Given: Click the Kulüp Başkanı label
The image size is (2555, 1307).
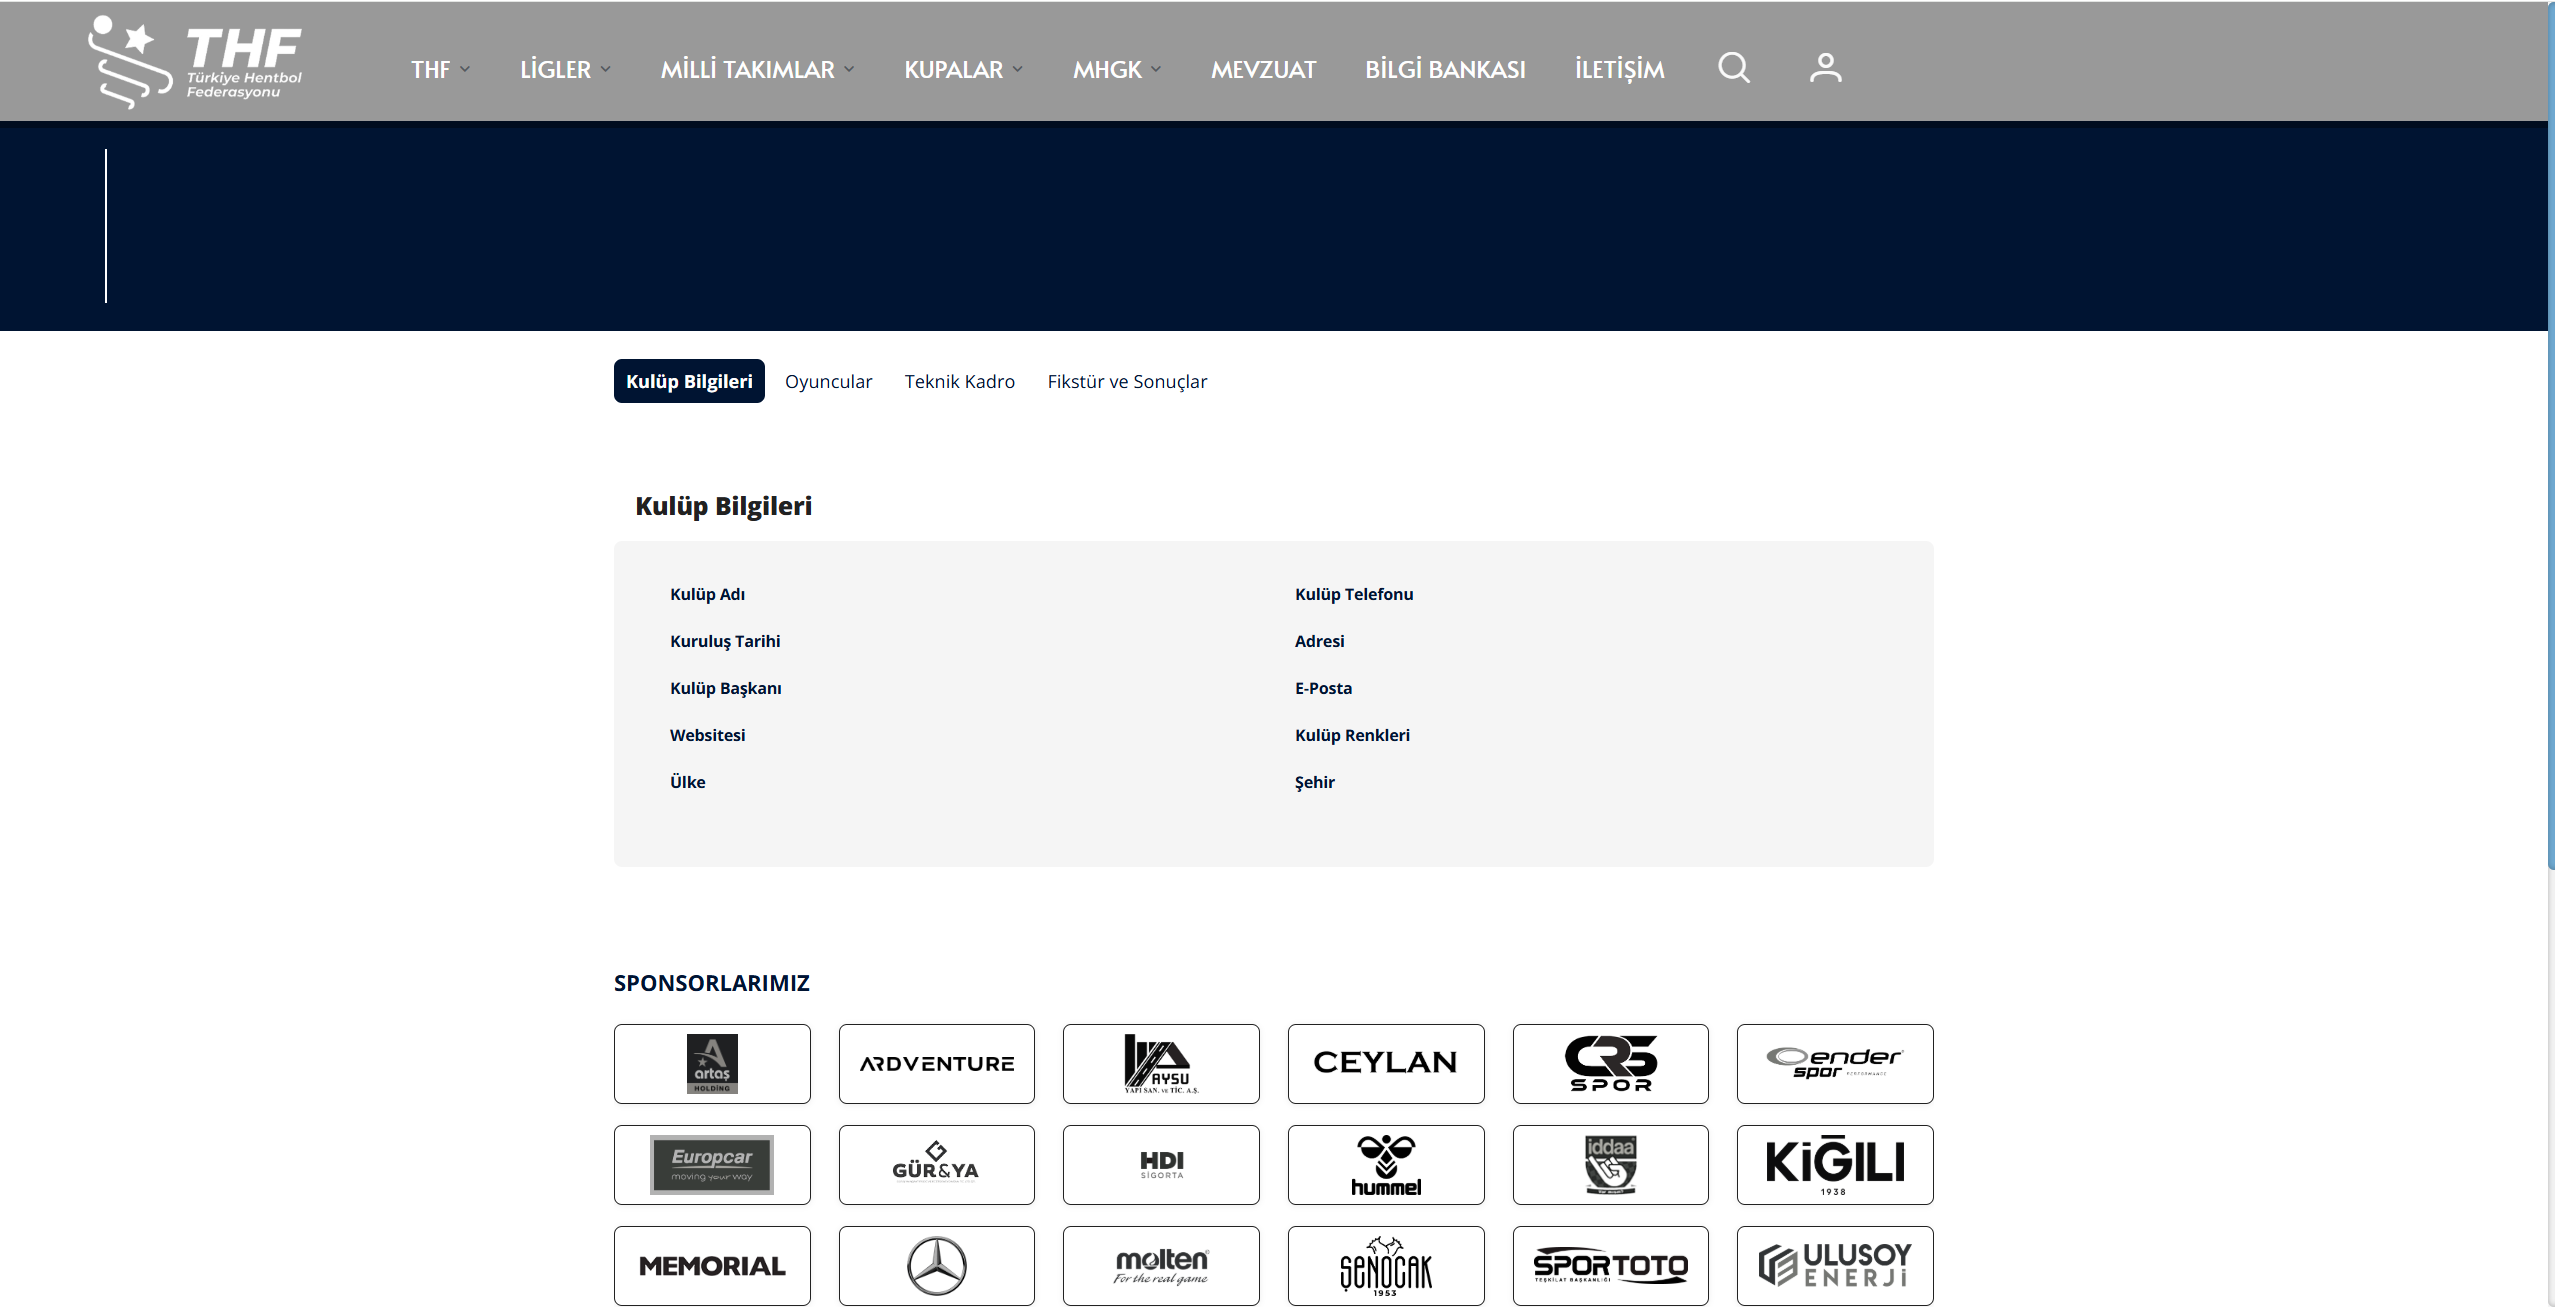Looking at the screenshot, I should (x=726, y=688).
